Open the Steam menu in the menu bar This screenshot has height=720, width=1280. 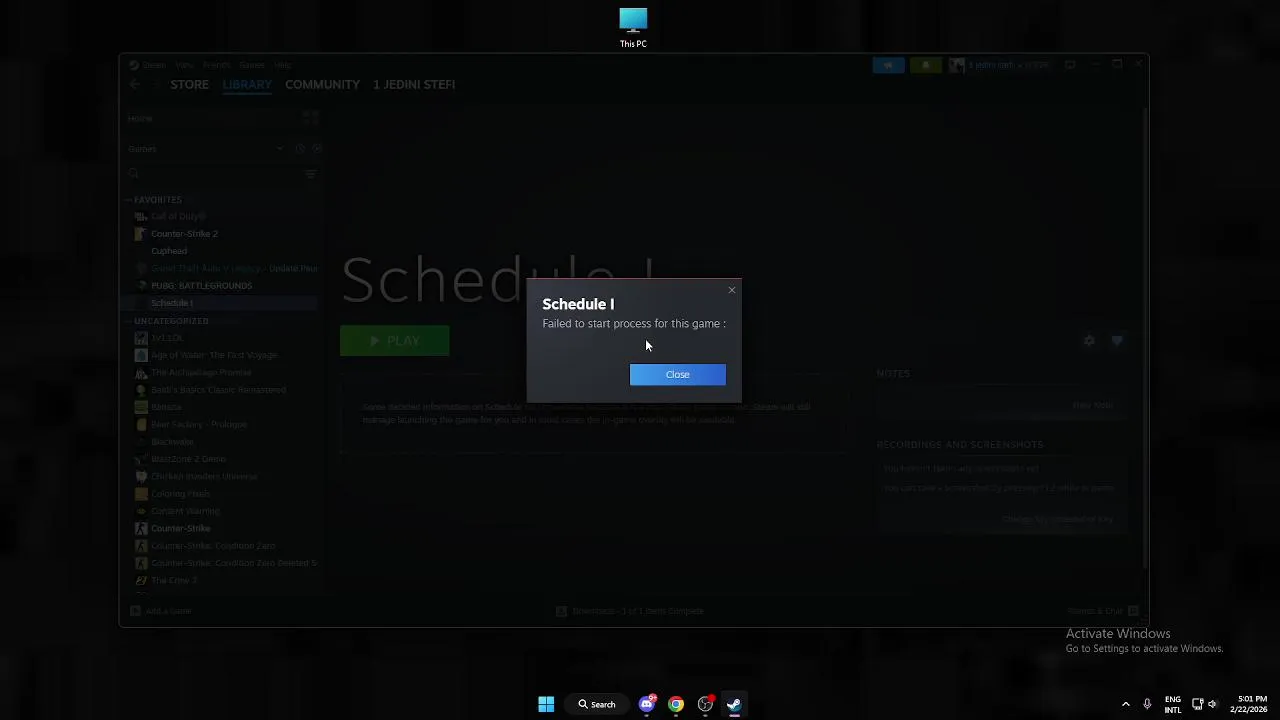153,65
